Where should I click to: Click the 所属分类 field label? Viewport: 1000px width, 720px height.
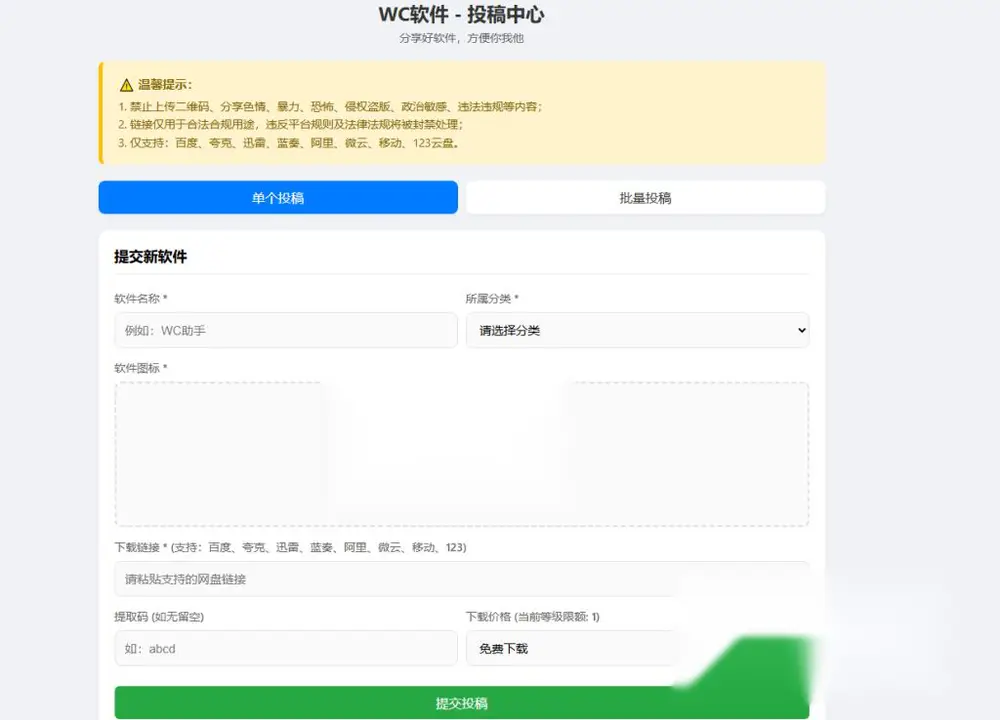click(492, 298)
